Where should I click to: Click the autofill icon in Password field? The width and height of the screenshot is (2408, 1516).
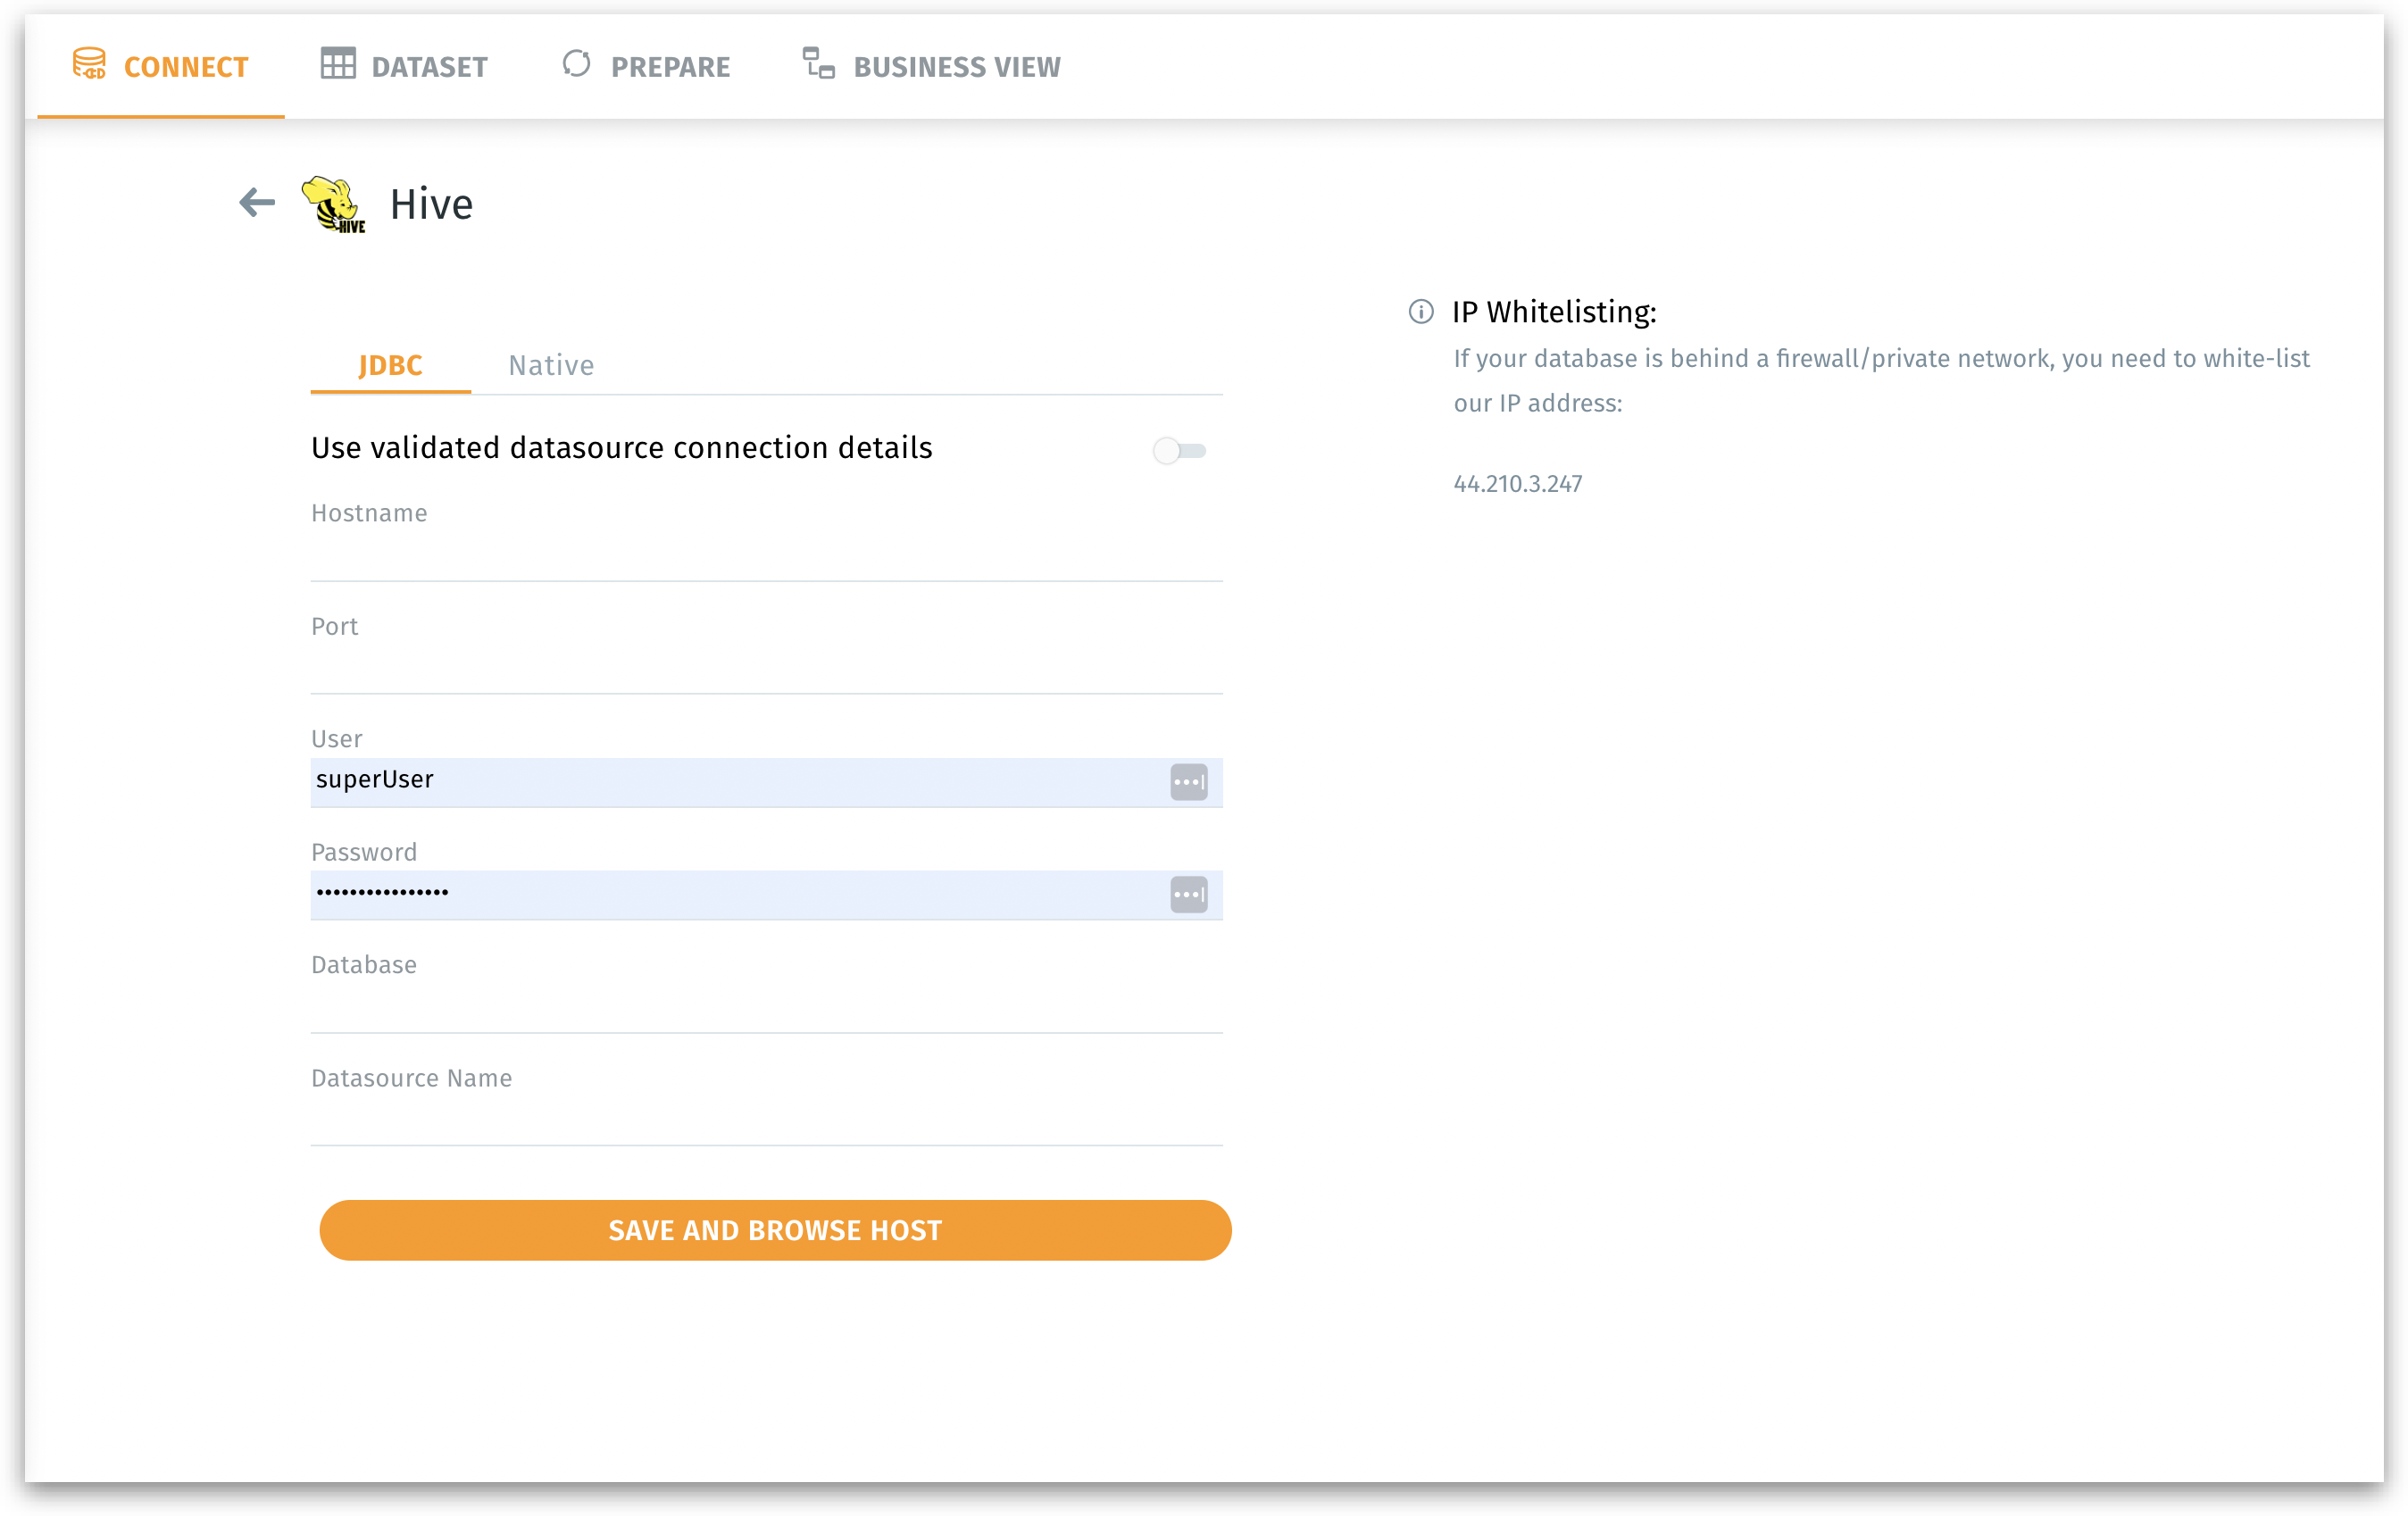(x=1188, y=895)
